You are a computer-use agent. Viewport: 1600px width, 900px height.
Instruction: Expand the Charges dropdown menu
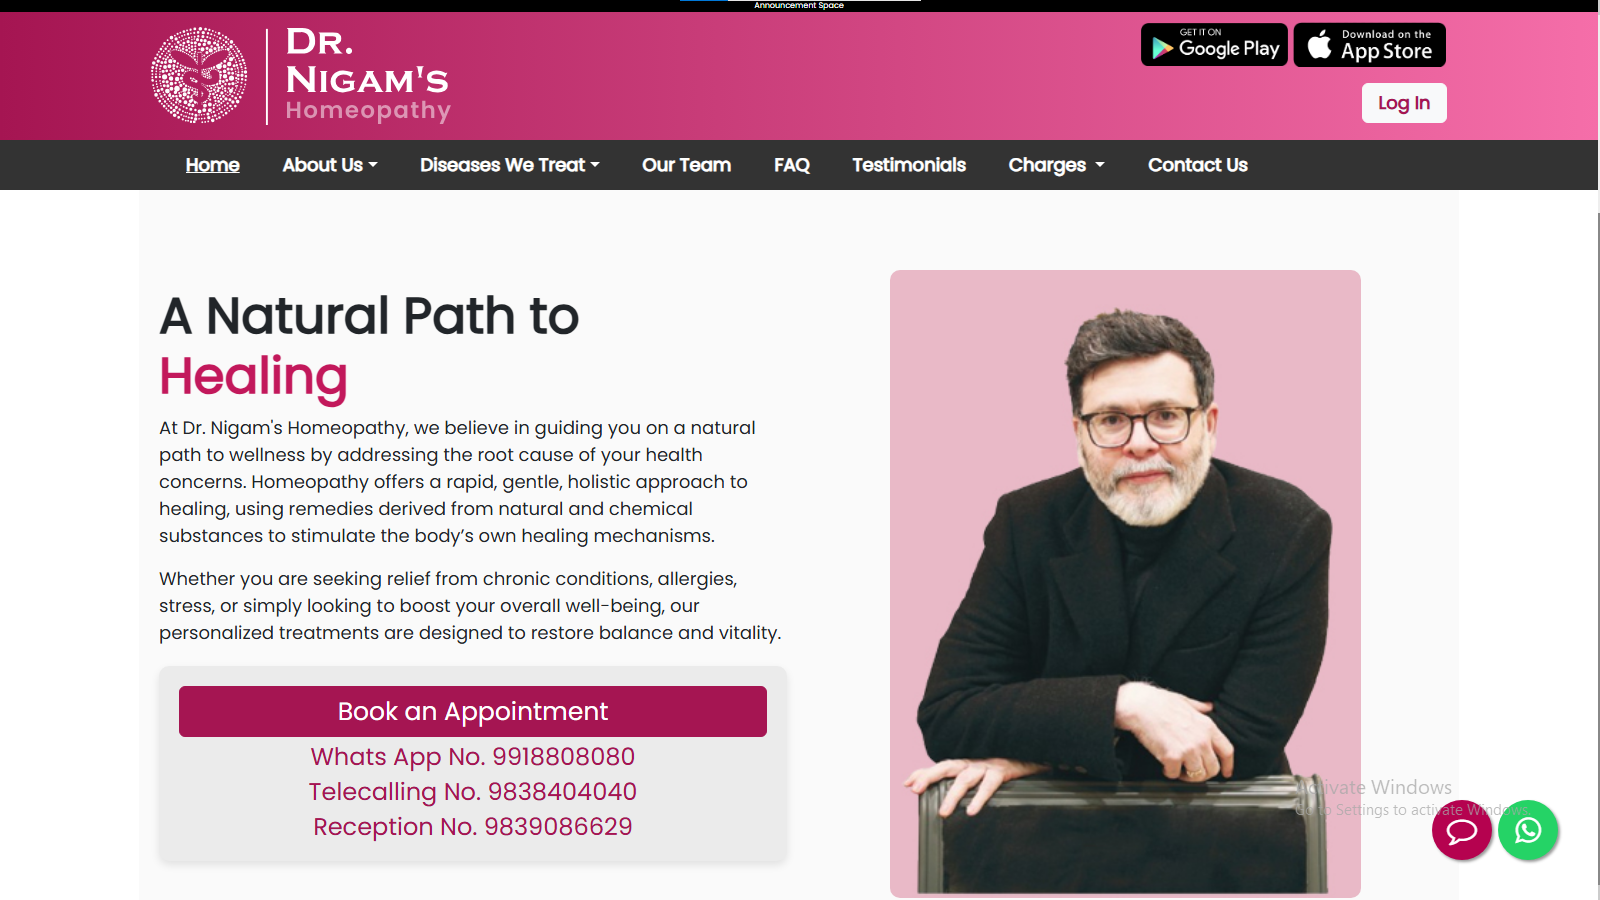click(1057, 165)
